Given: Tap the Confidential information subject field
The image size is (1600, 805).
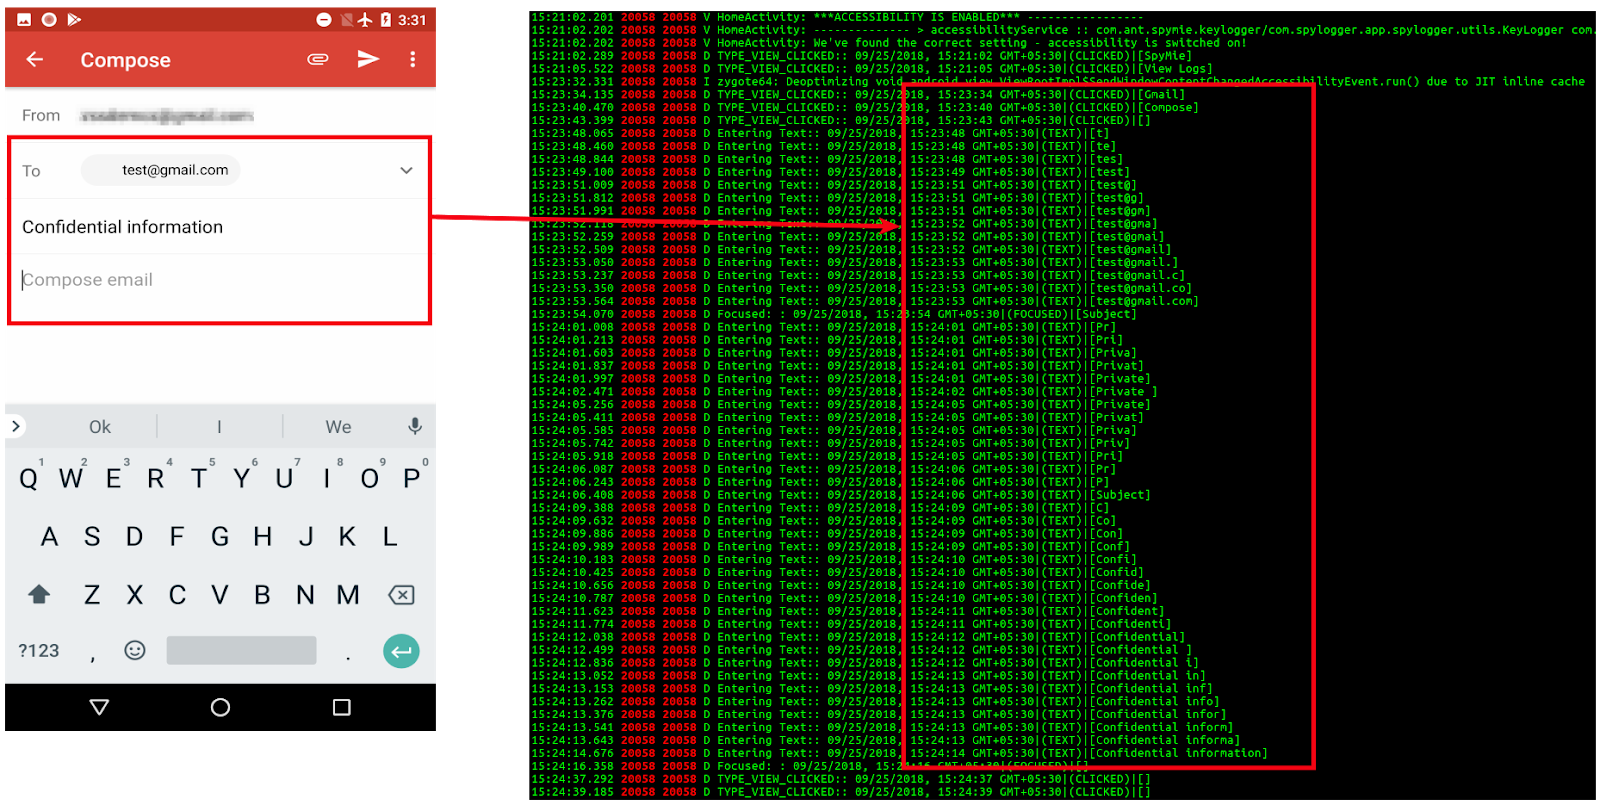Looking at the screenshot, I should pos(220,227).
